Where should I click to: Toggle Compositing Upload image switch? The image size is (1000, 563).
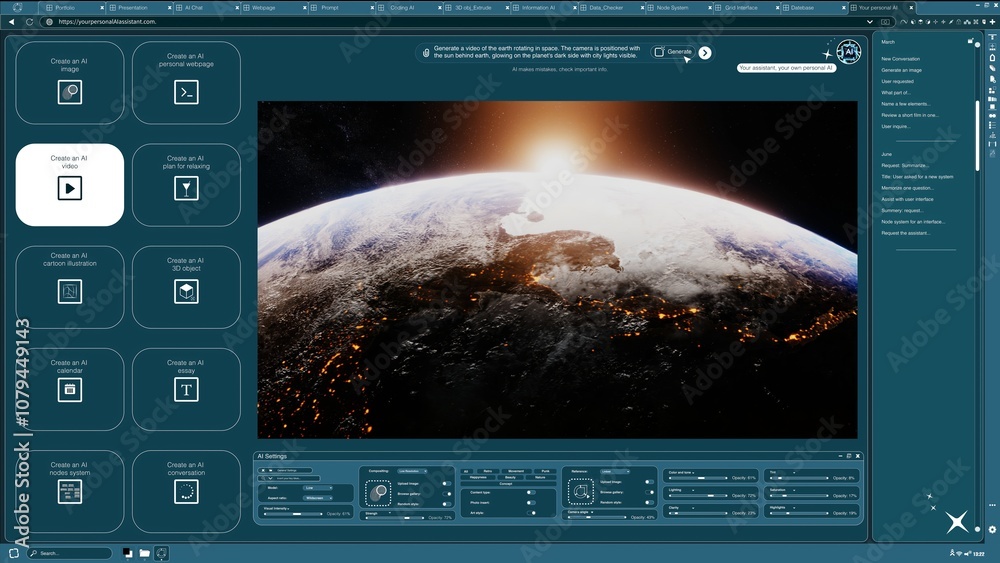coord(446,483)
